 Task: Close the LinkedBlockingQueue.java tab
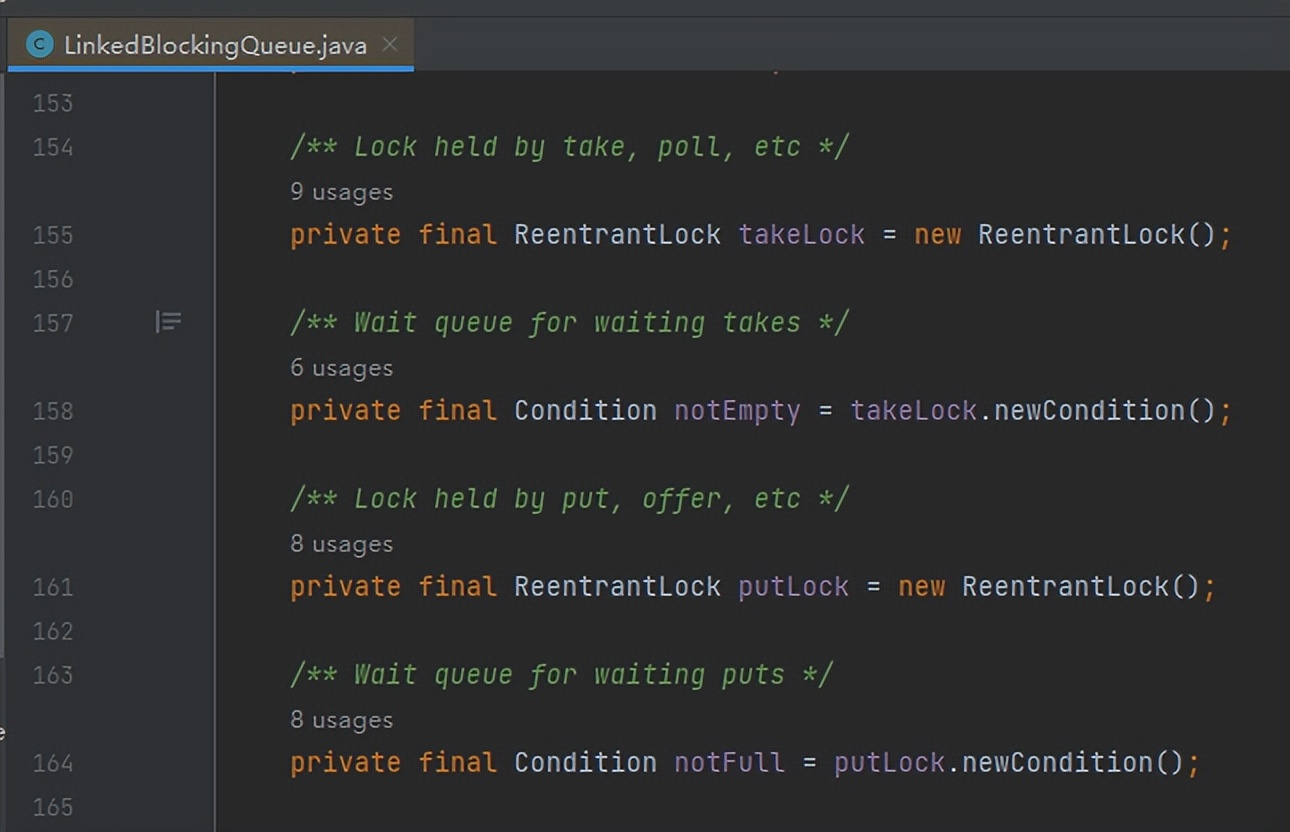(390, 45)
